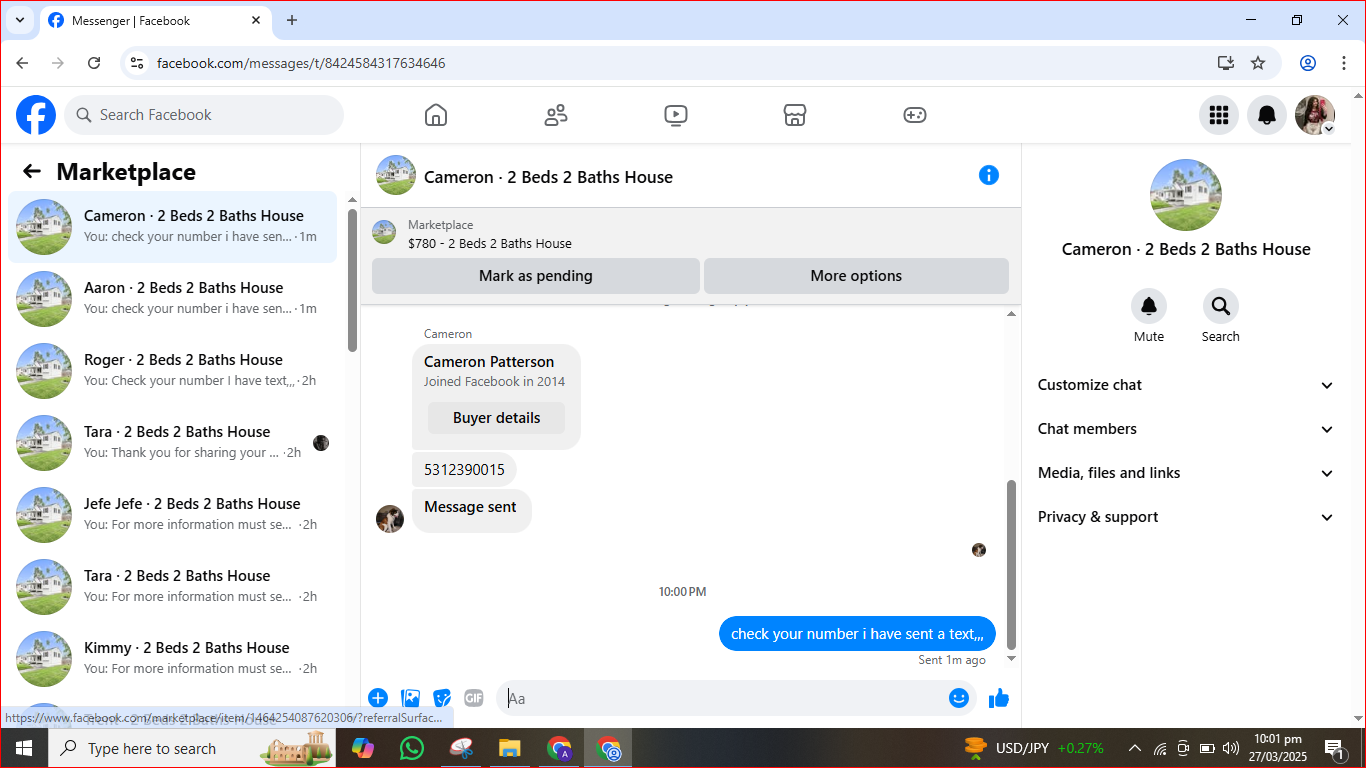Search in conversation with magnifier icon
The image size is (1366, 768).
click(1221, 306)
